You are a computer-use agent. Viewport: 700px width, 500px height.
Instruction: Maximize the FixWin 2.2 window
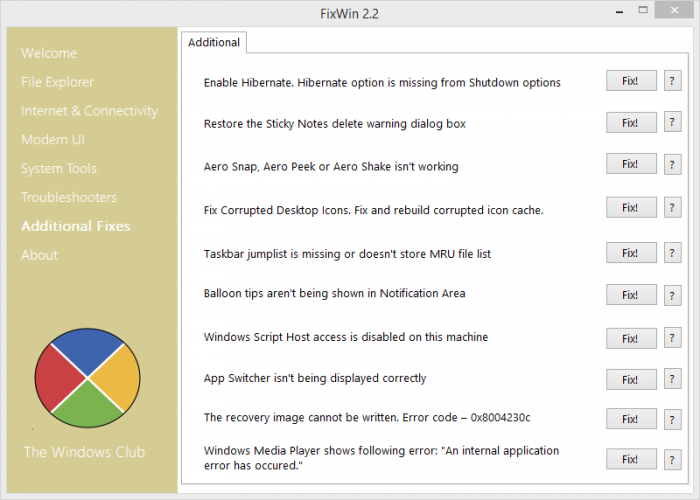coord(643,10)
